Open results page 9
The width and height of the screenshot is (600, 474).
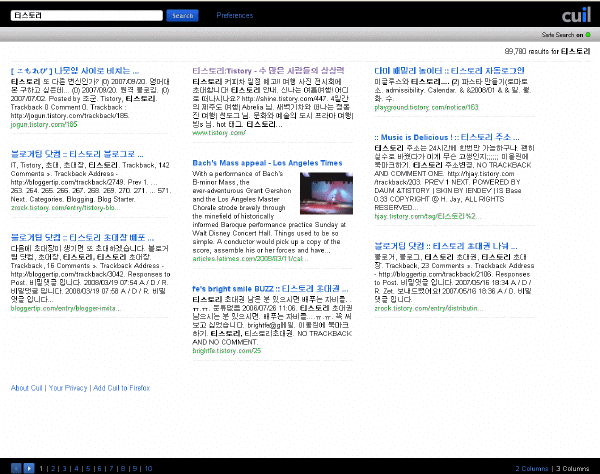point(135,468)
